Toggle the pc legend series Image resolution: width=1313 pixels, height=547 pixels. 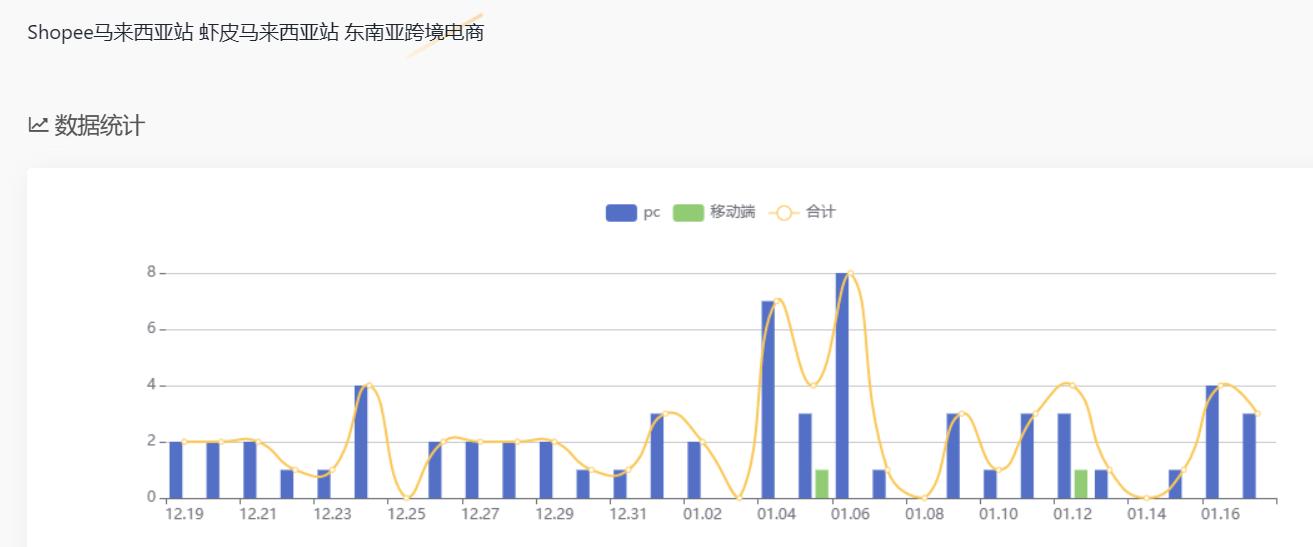click(x=633, y=212)
